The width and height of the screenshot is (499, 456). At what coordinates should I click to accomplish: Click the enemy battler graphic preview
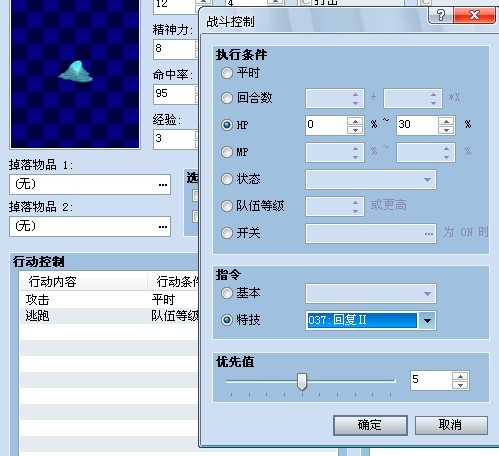[75, 74]
